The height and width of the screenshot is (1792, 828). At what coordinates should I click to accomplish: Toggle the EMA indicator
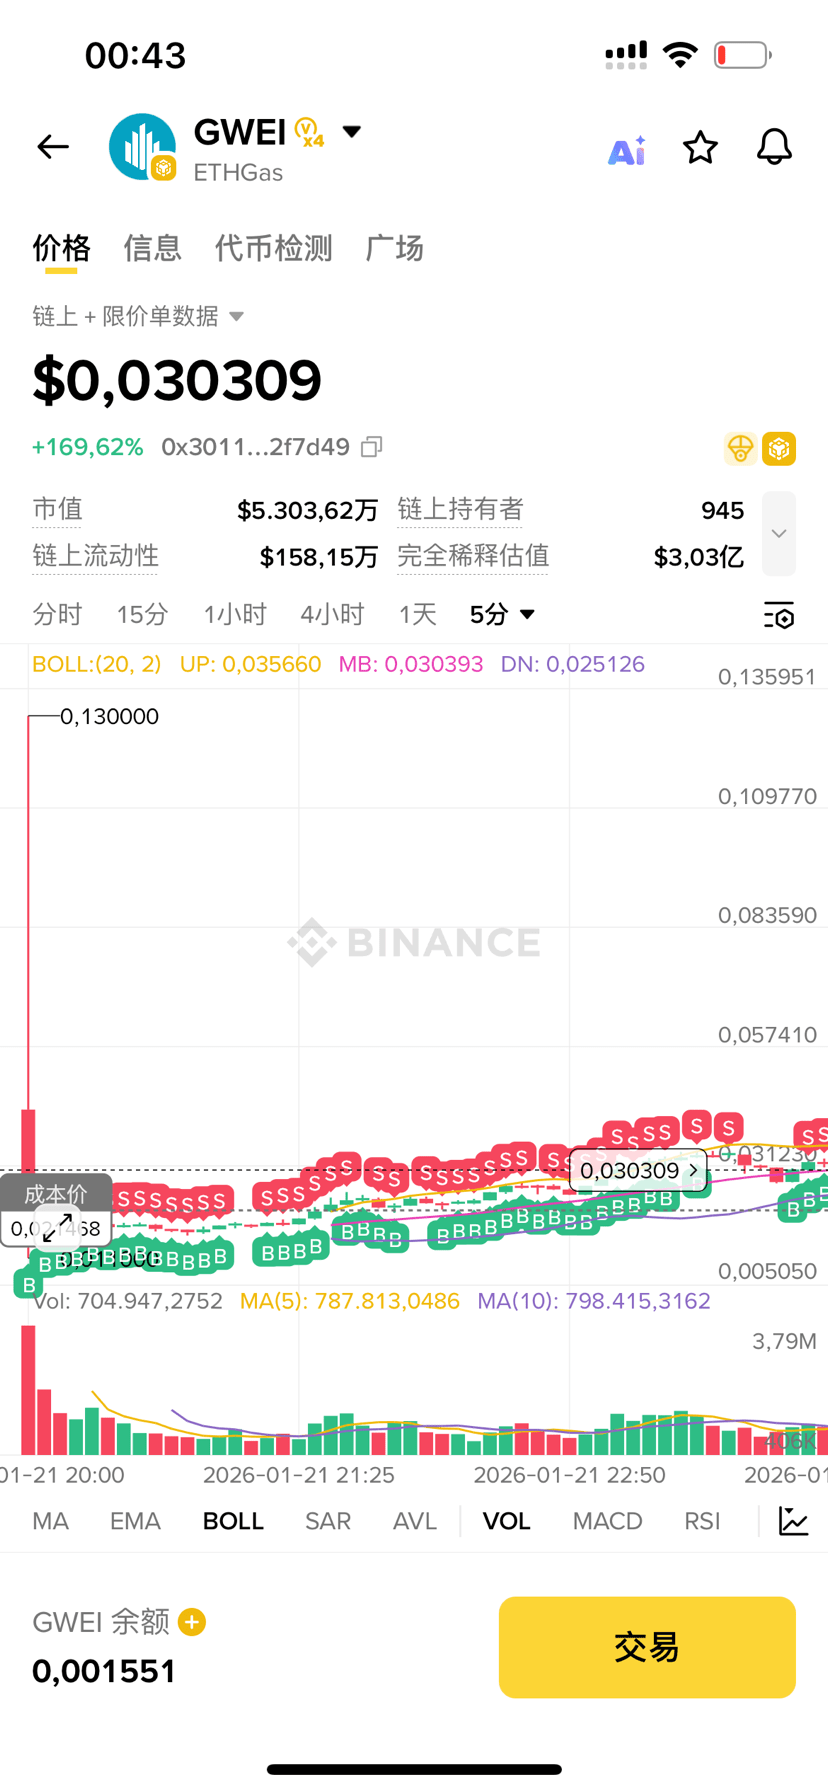point(135,1521)
